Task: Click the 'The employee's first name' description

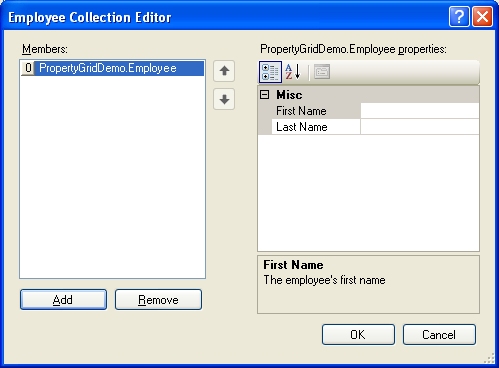Action: click(x=324, y=280)
